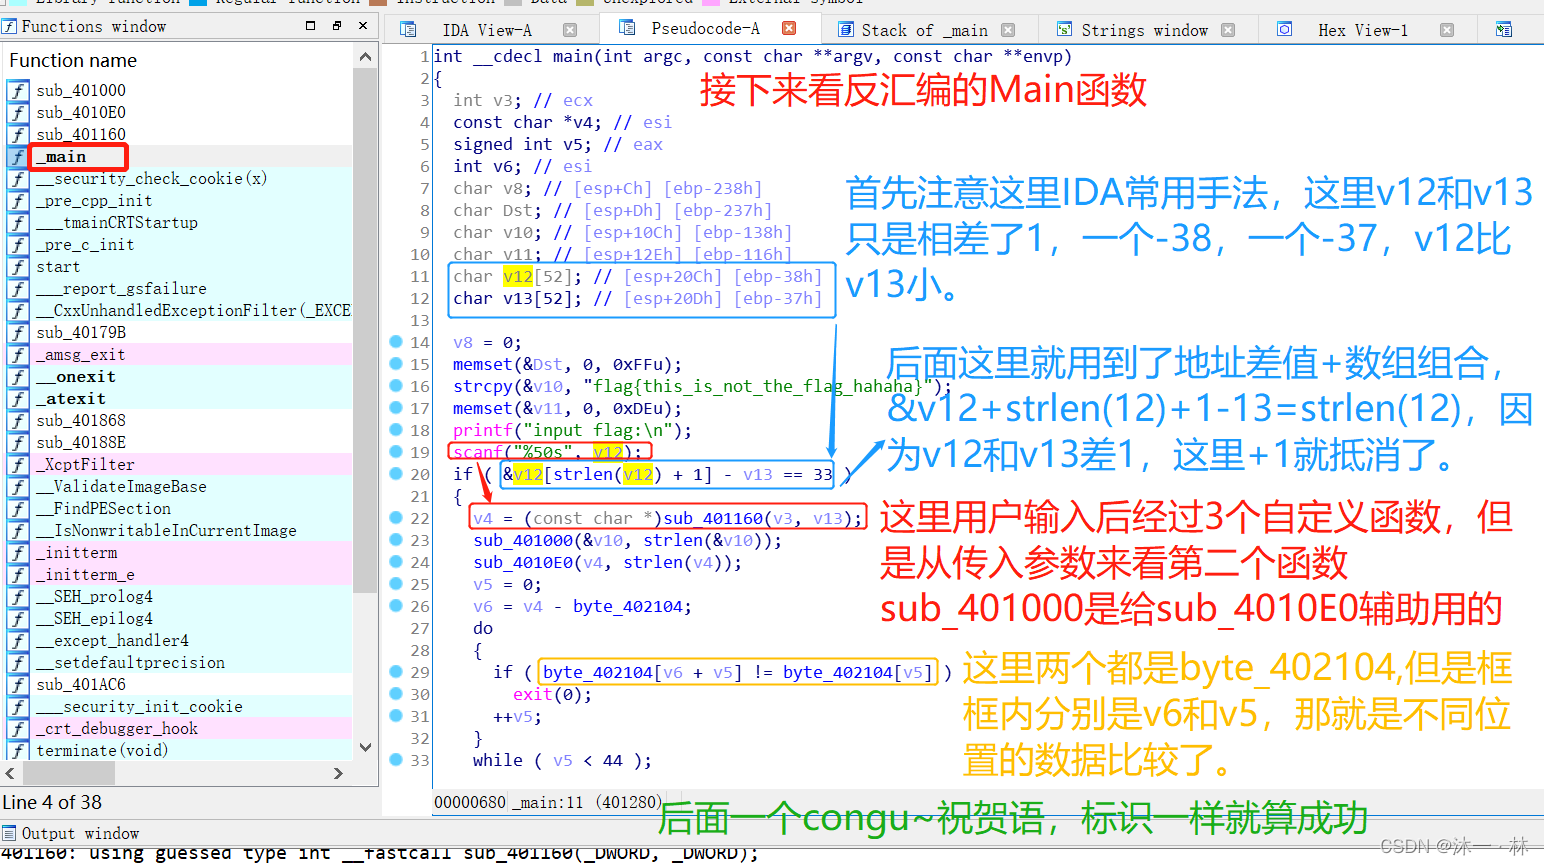Image resolution: width=1544 pixels, height=865 pixels.
Task: Select sub_401868 in function list
Action: point(178,421)
